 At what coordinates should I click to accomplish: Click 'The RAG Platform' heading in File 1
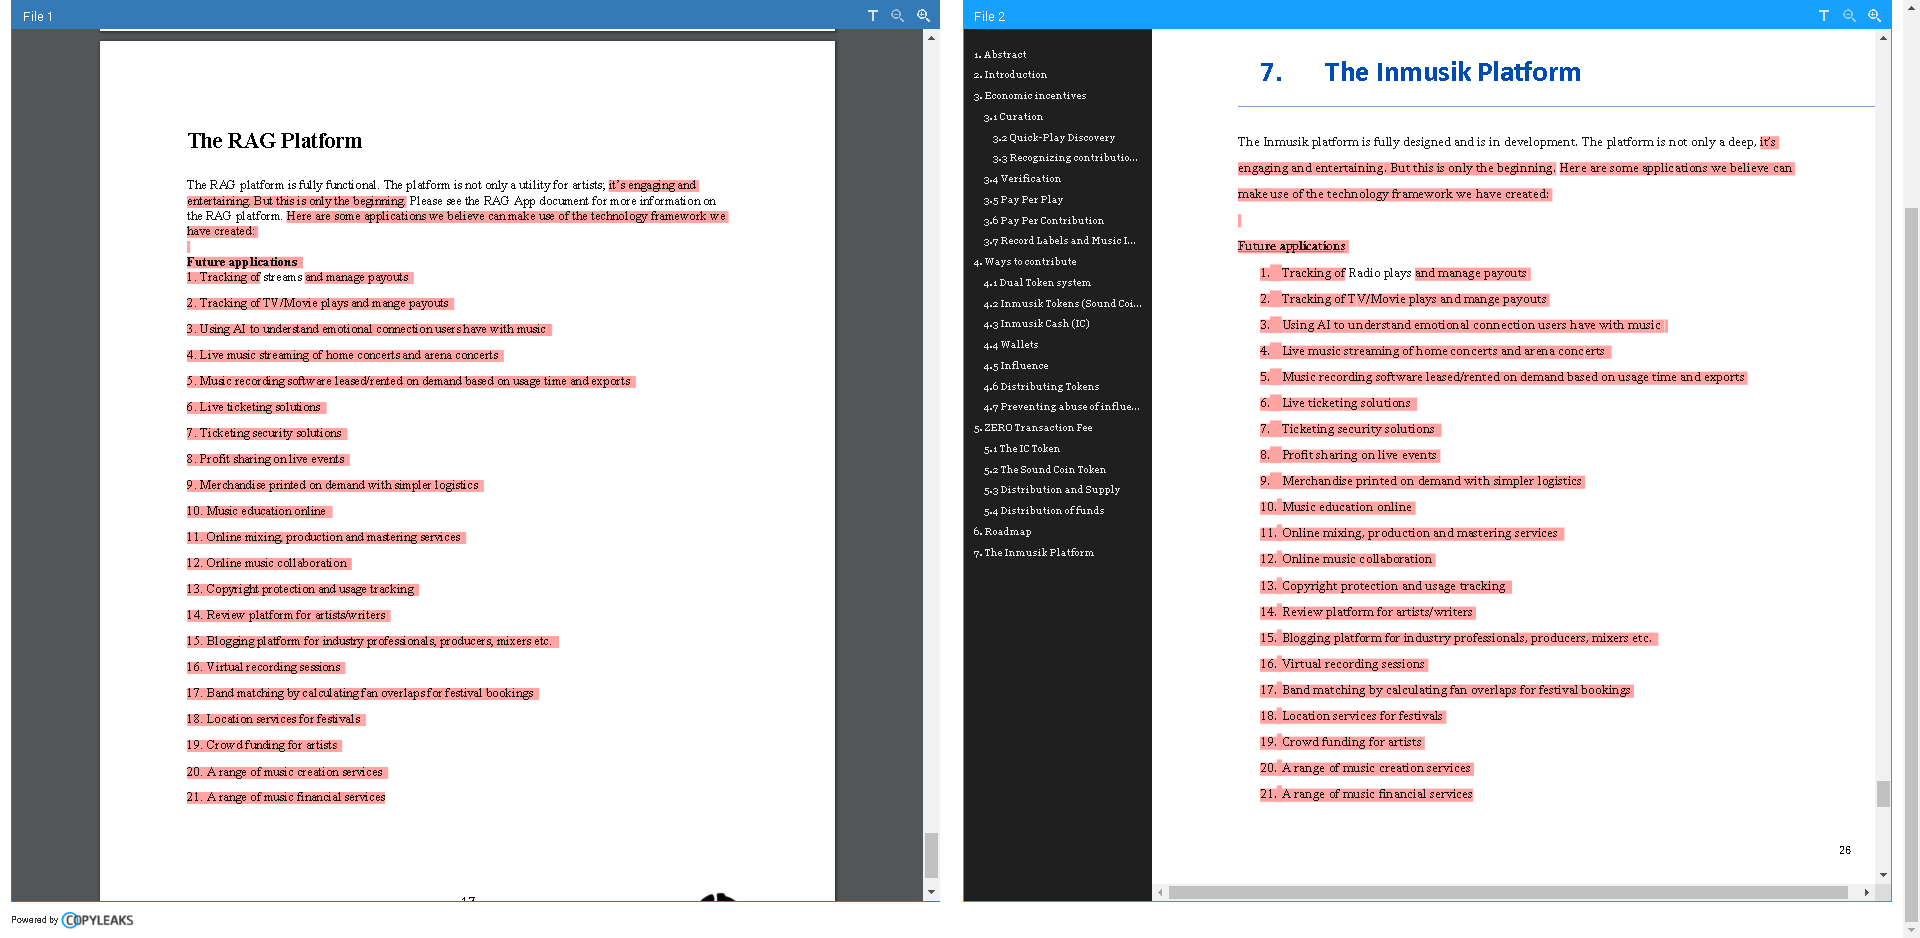point(275,141)
